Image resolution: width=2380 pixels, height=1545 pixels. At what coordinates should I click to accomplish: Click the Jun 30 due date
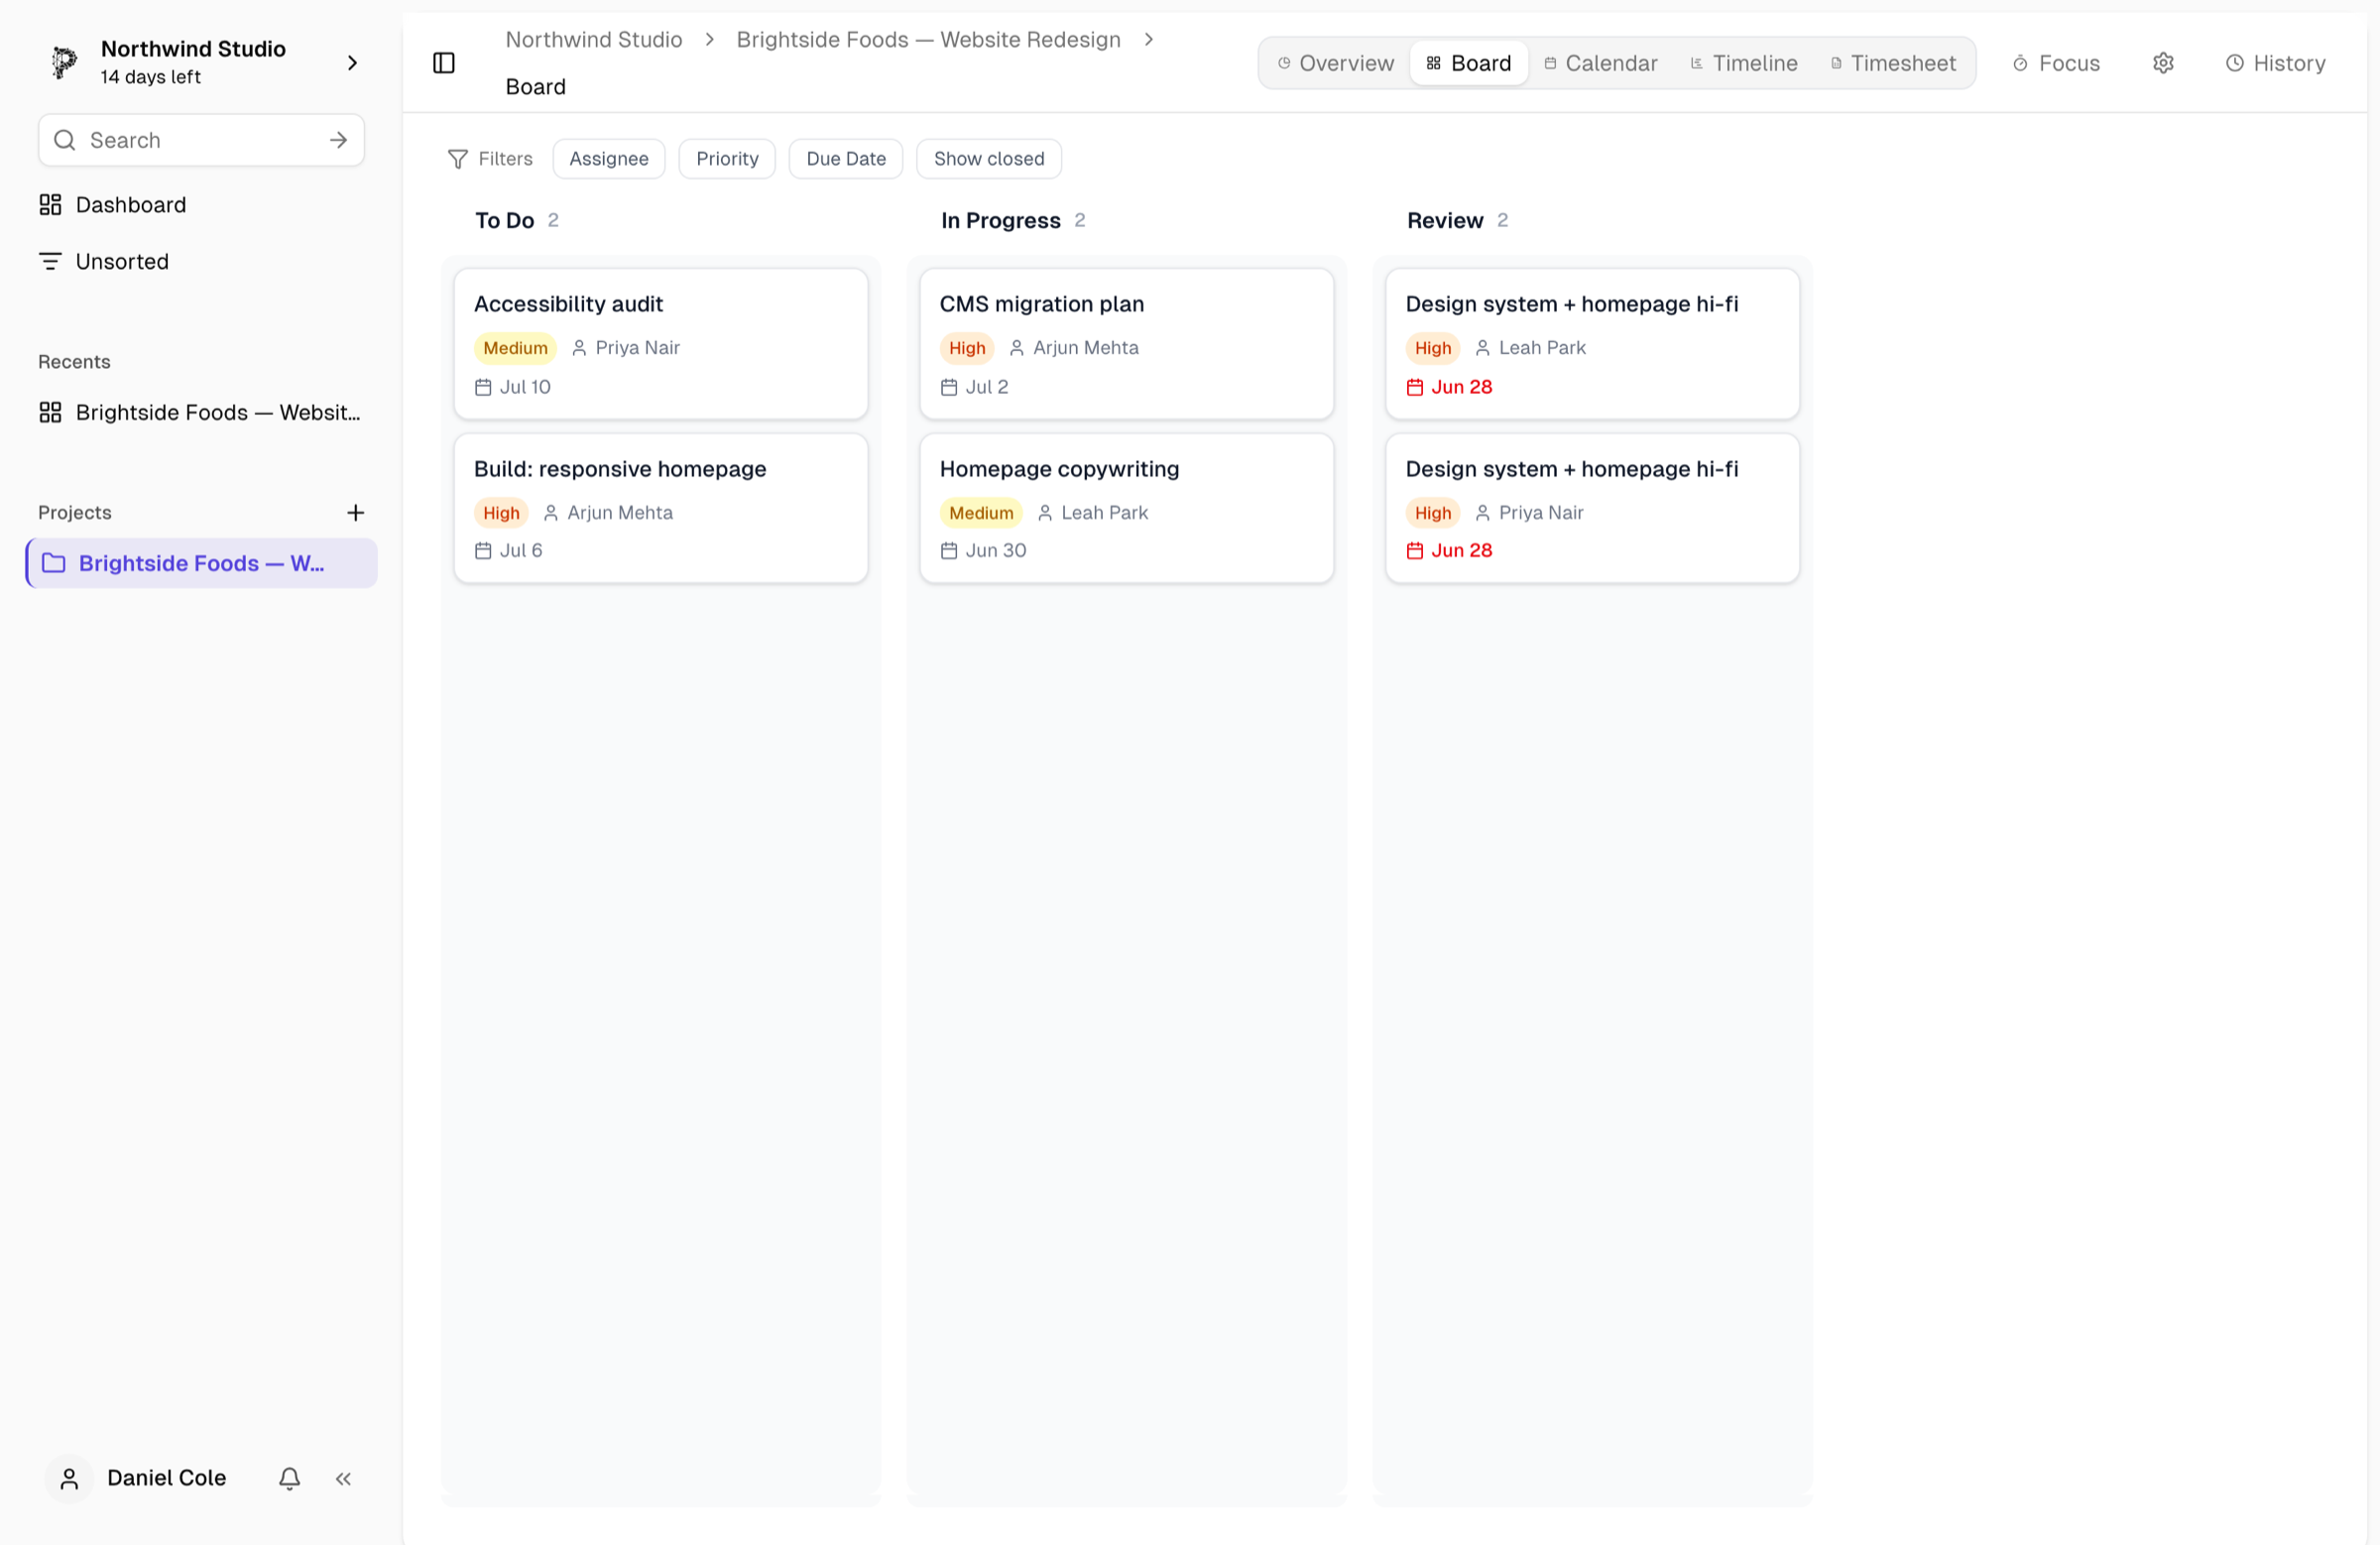tap(996, 550)
